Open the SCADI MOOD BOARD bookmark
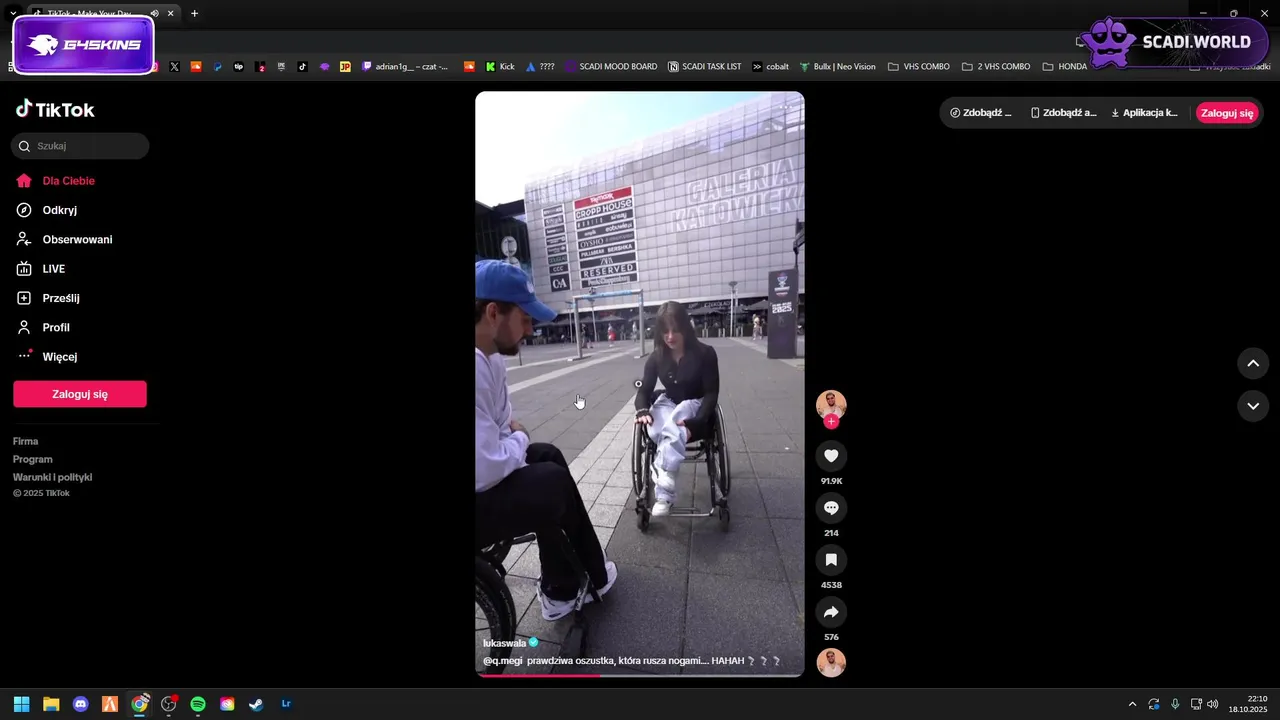 611,67
